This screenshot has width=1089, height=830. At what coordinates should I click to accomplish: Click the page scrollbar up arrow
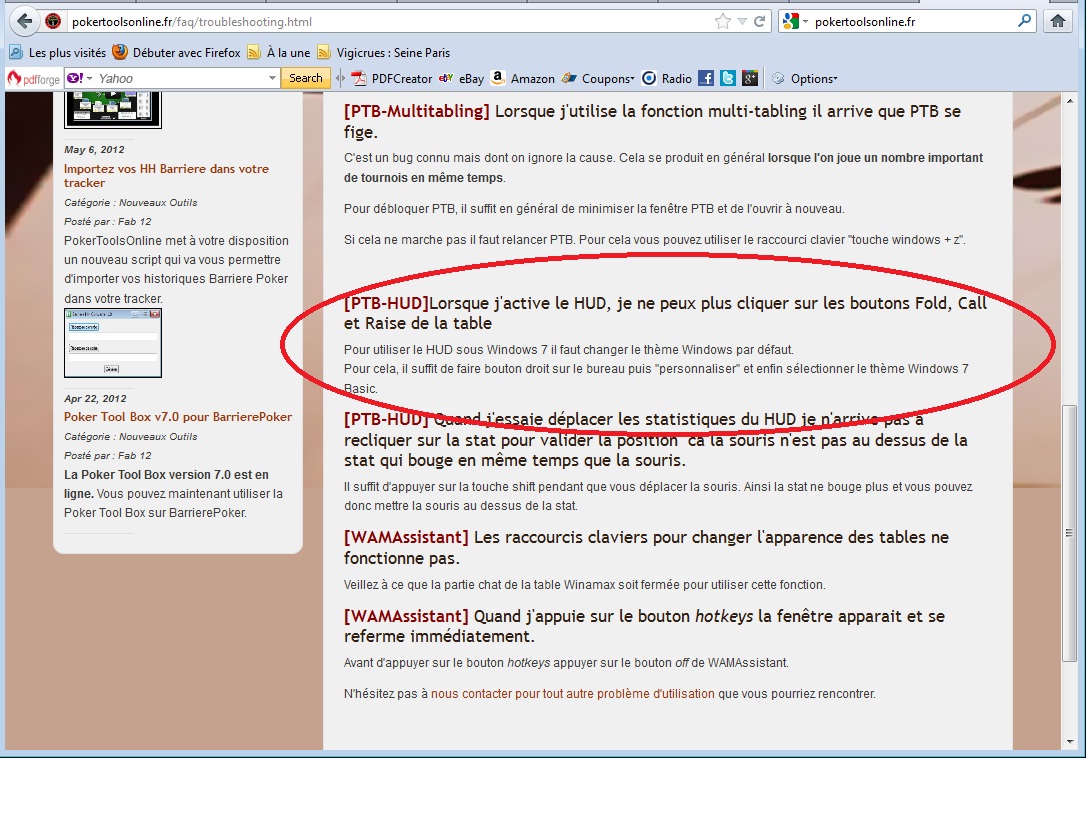pos(1070,101)
